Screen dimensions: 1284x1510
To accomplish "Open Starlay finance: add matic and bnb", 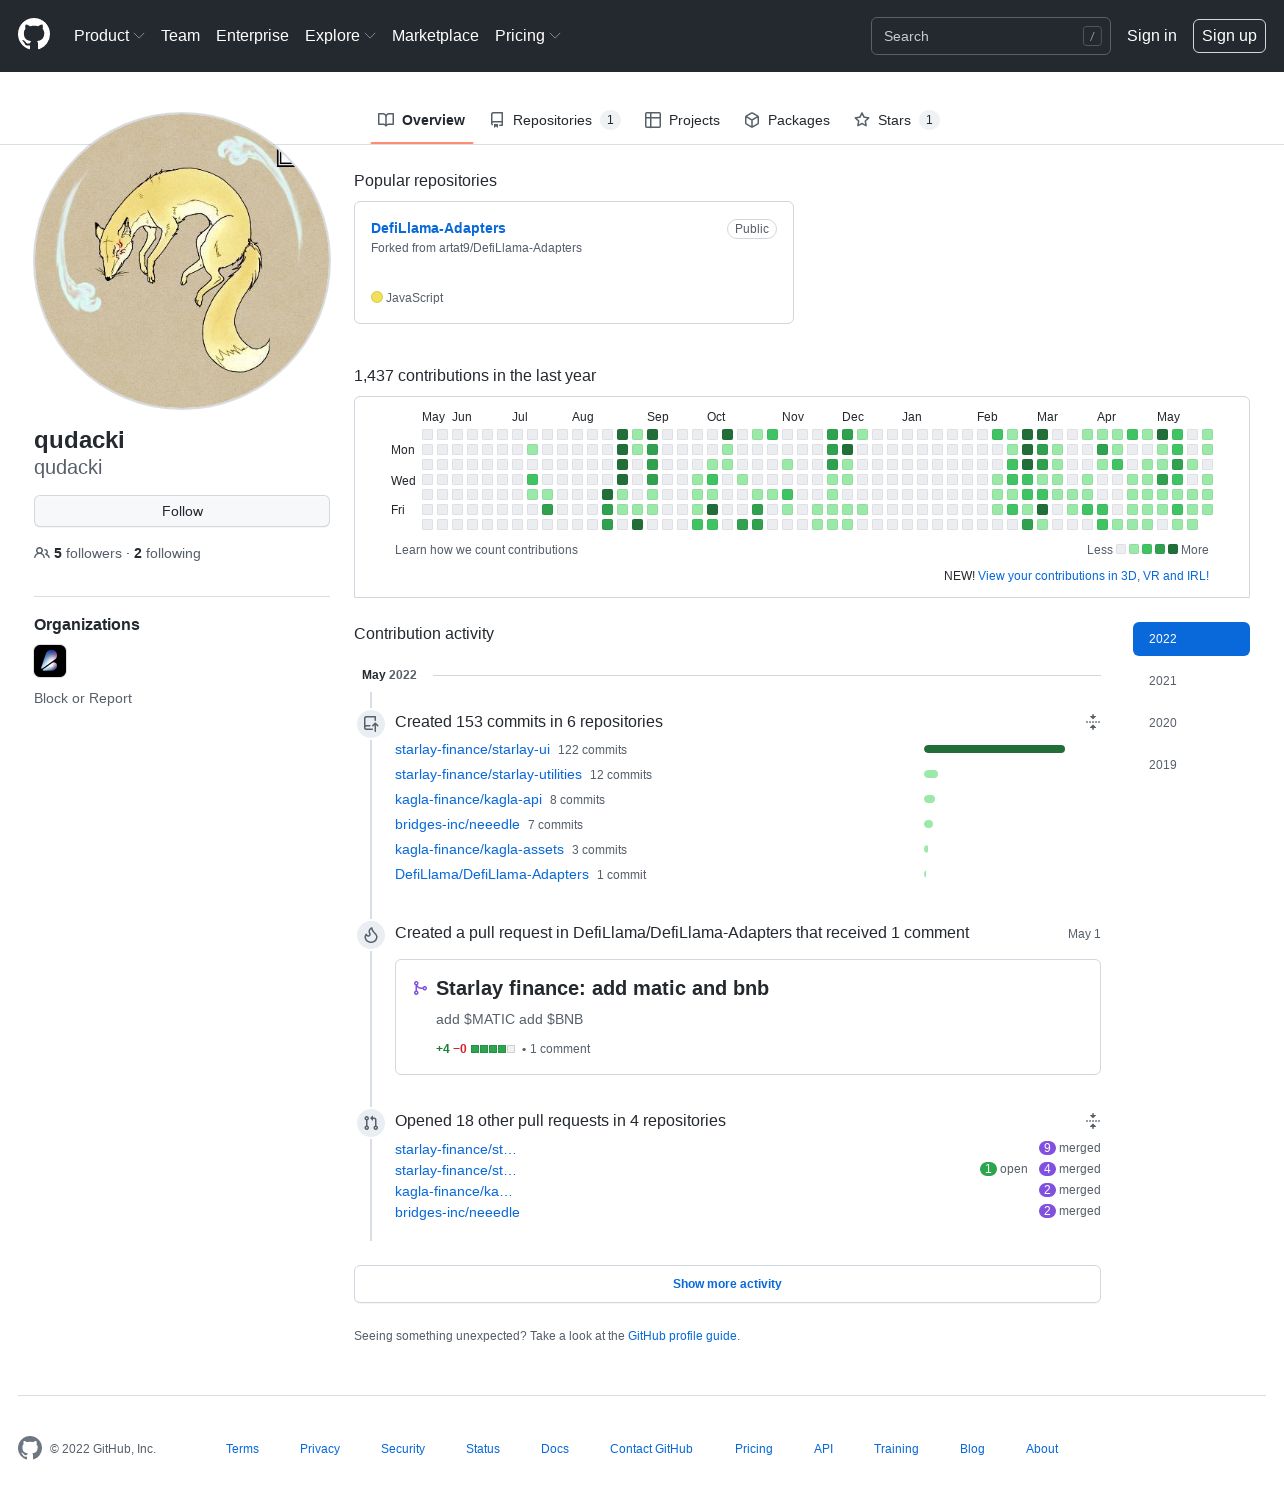I will [602, 988].
